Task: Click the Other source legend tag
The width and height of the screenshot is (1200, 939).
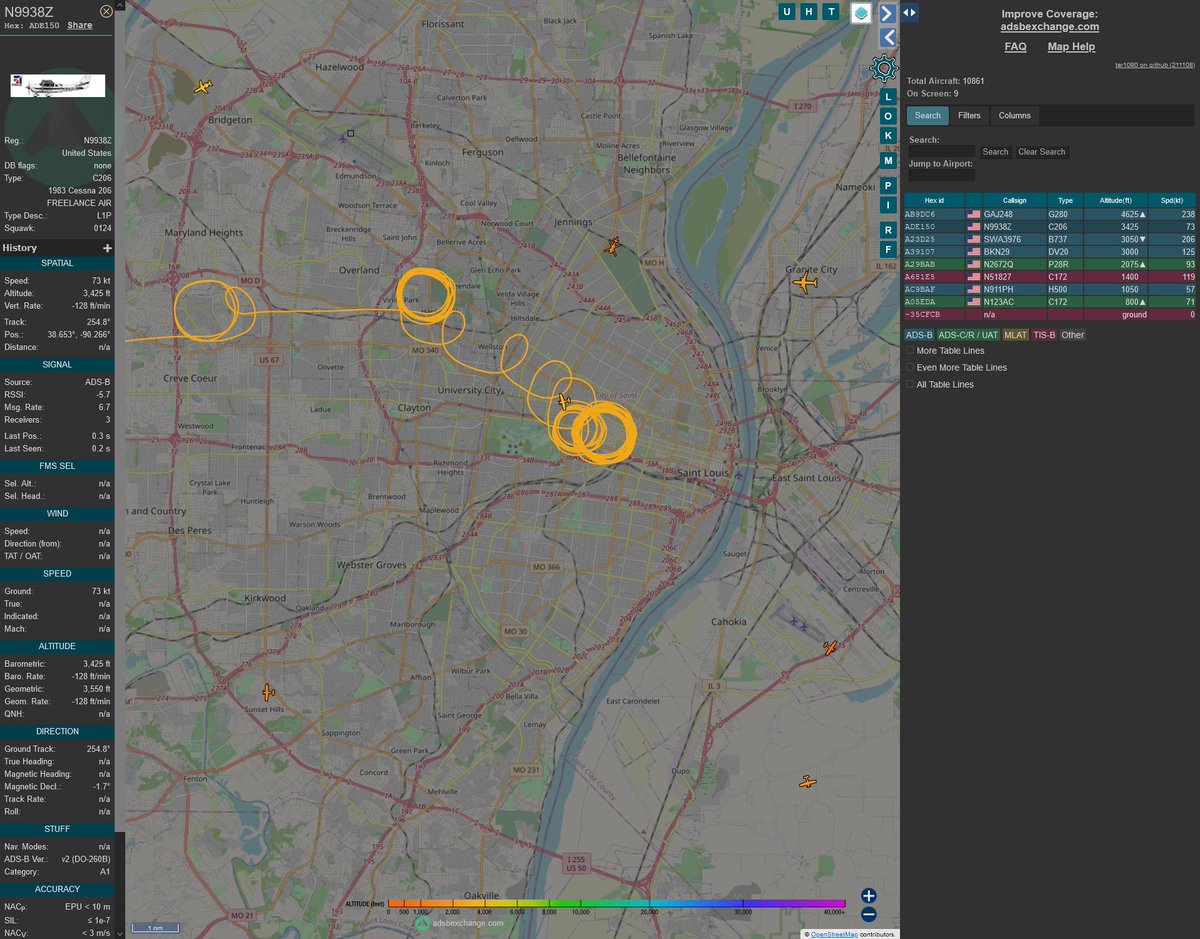Action: [x=1072, y=335]
